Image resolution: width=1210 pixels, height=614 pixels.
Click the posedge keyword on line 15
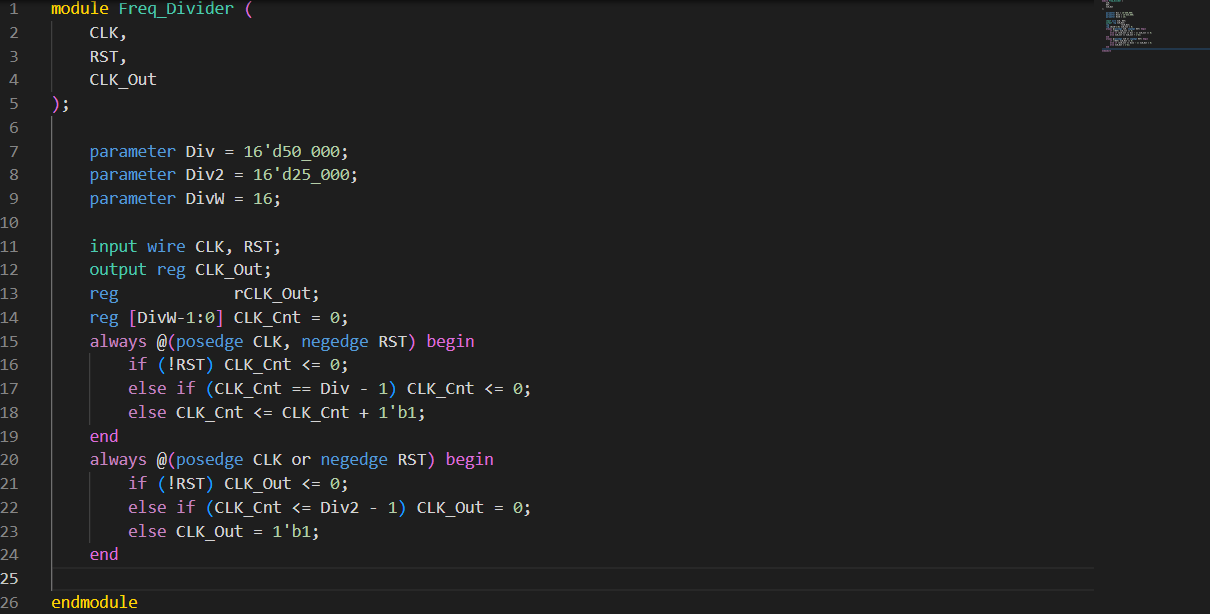(209, 341)
